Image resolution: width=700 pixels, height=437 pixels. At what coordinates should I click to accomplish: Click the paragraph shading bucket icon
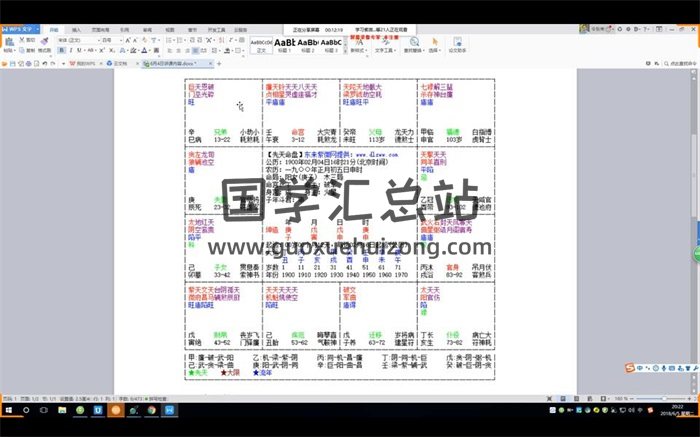point(227,50)
